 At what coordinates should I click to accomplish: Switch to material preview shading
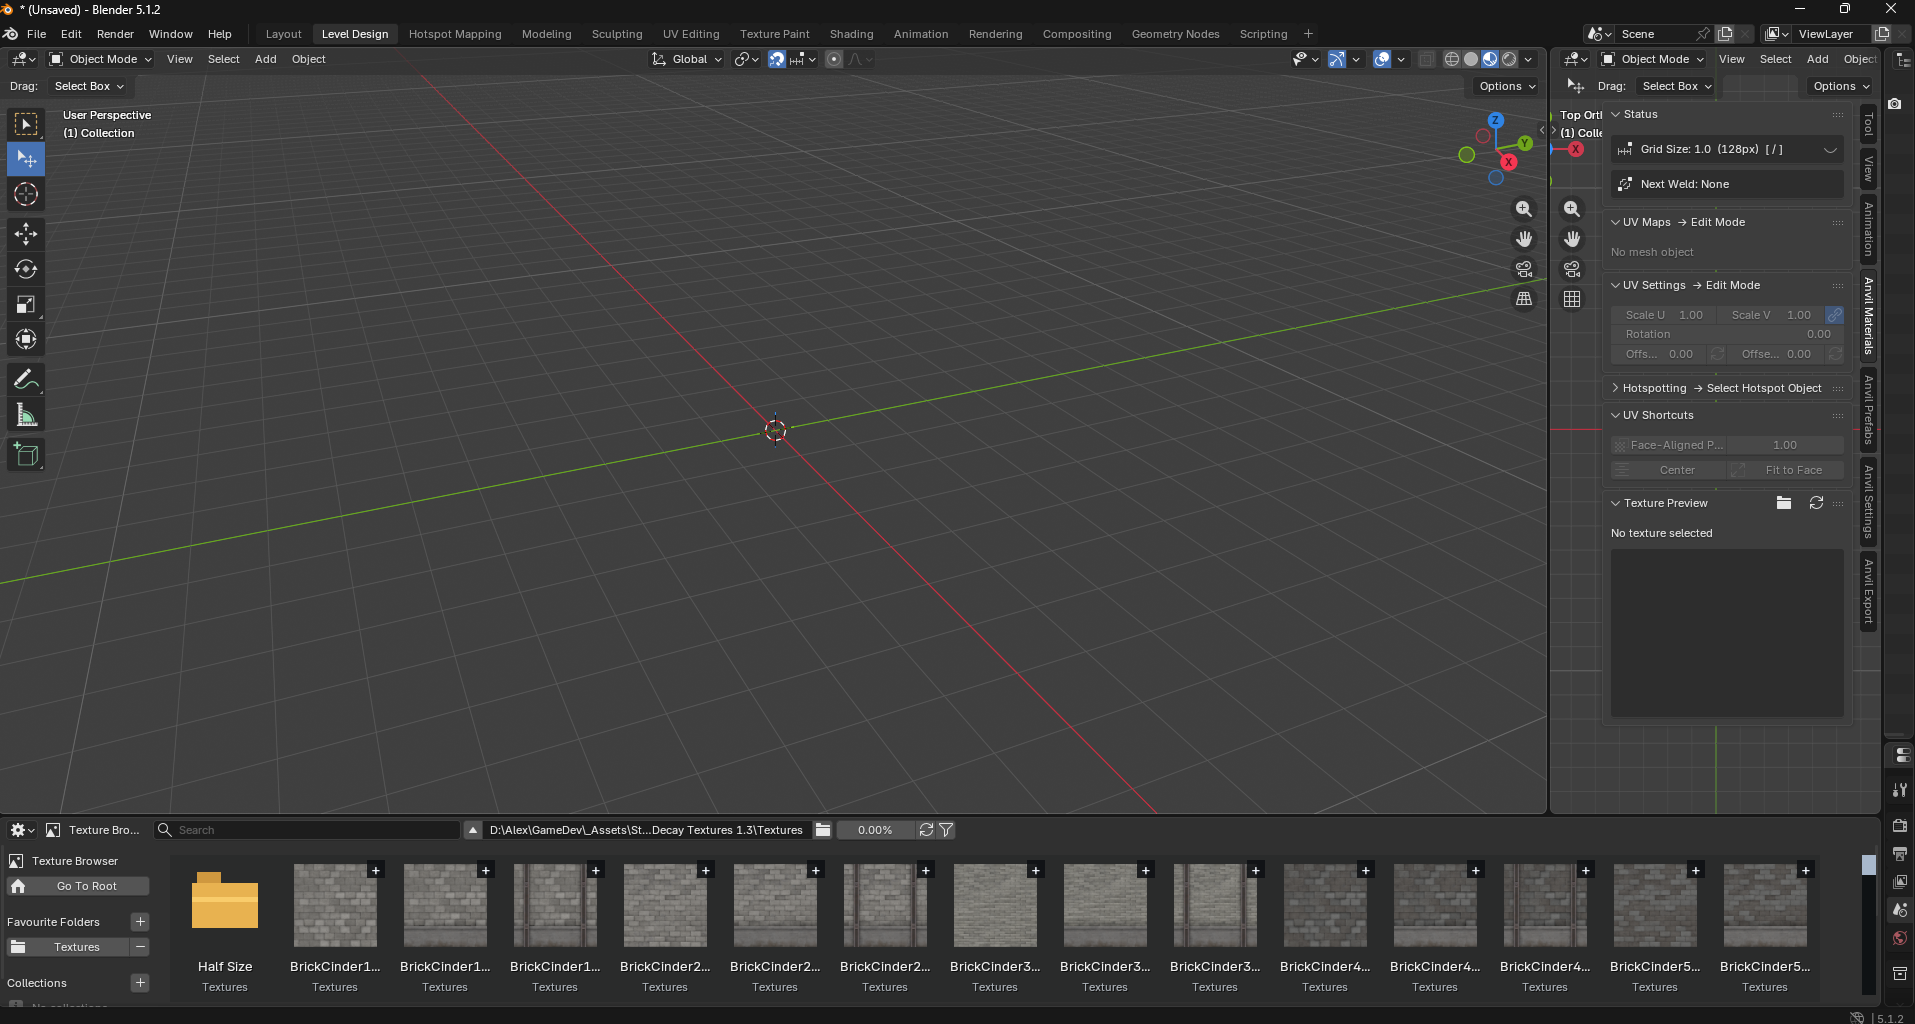point(1490,59)
